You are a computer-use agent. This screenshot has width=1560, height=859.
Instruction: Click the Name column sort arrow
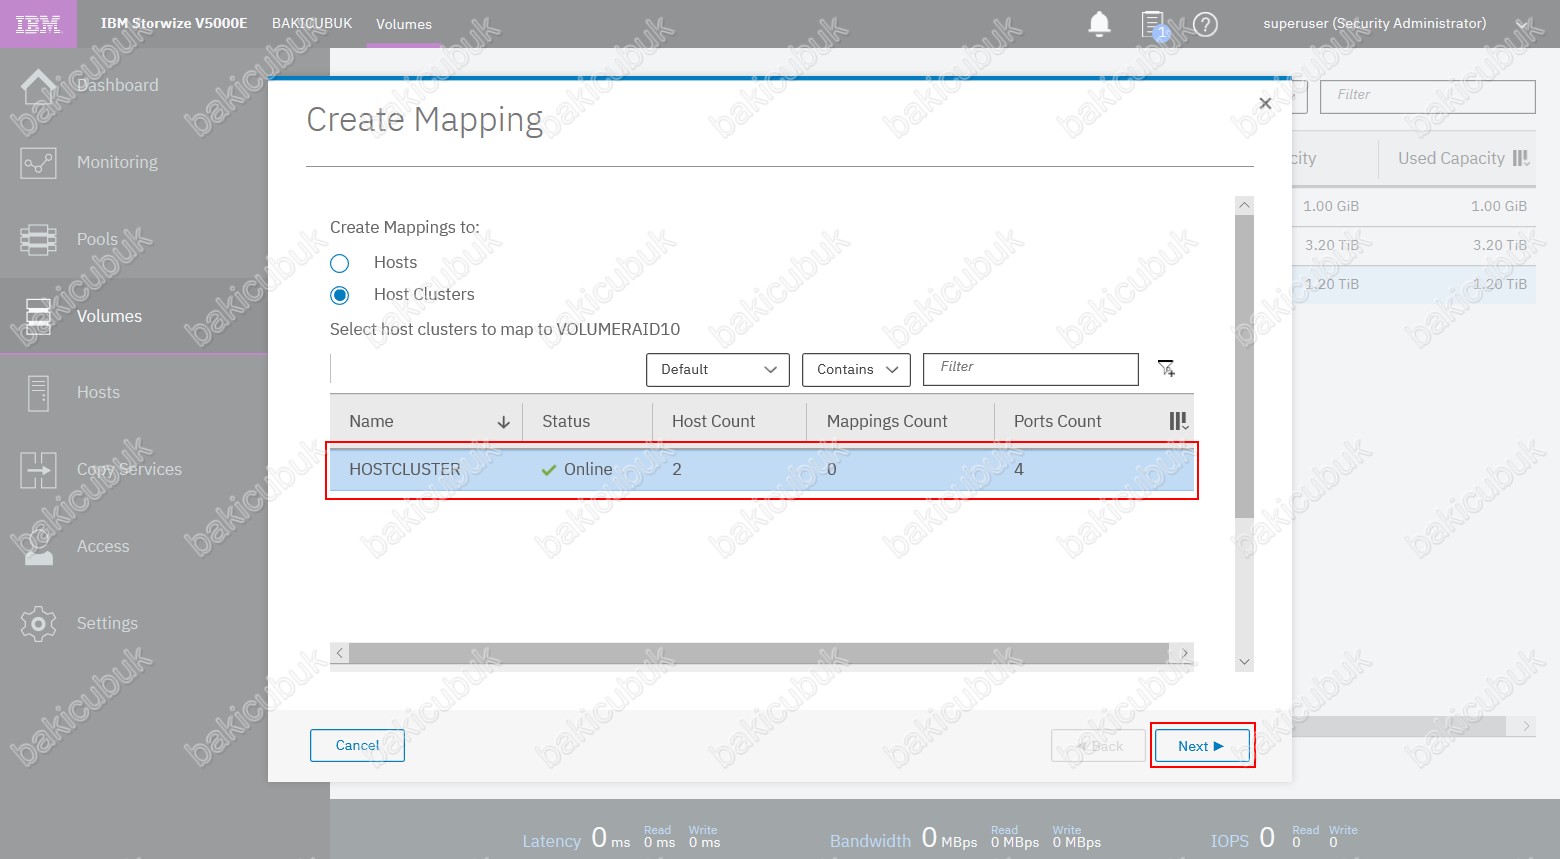504,422
